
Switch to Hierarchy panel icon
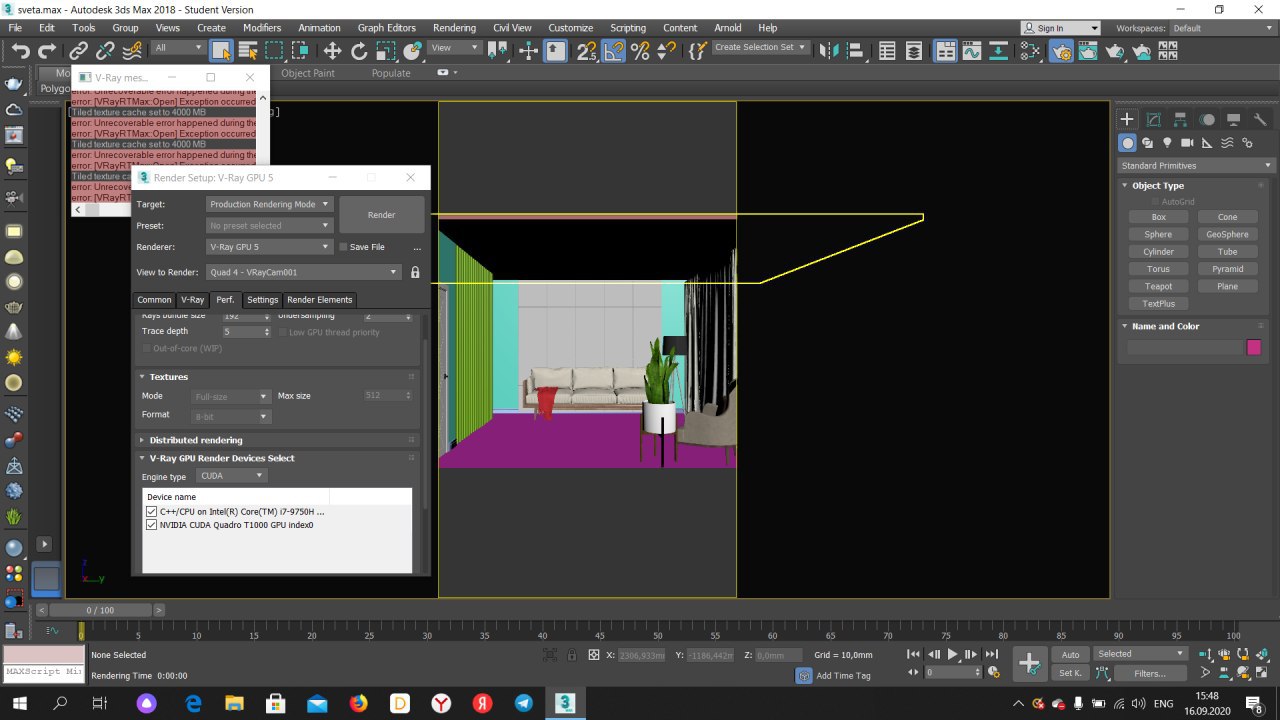[x=1181, y=119]
